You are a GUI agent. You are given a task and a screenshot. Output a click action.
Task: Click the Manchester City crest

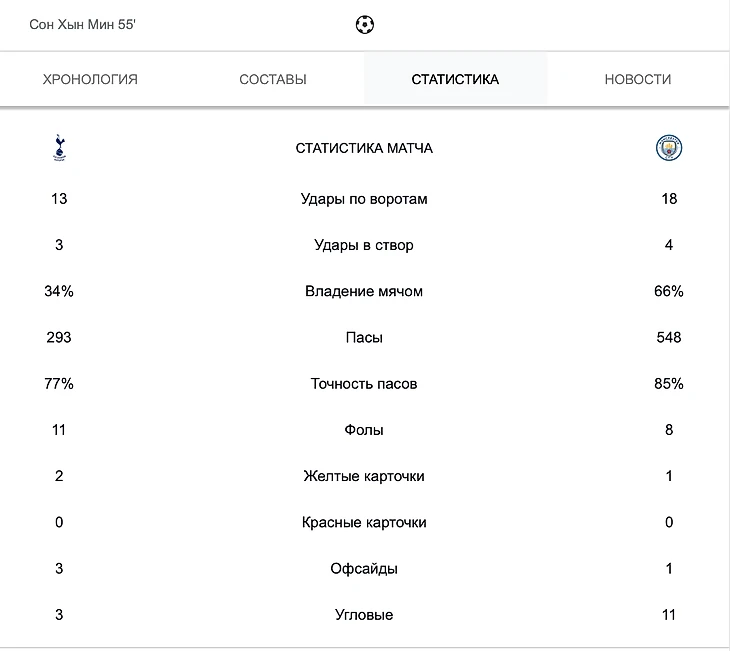coord(669,148)
